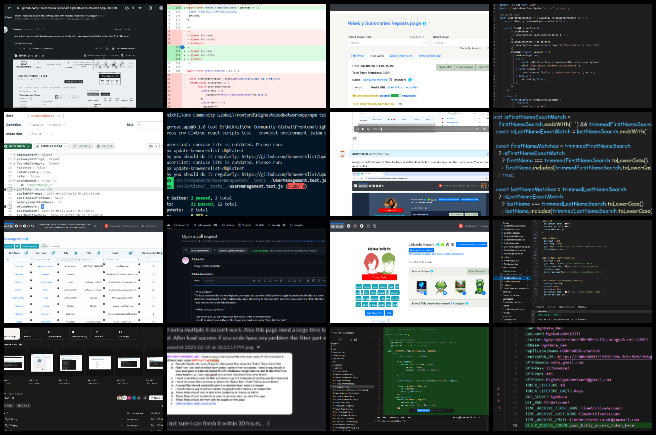Open the profile page thumbnail with badges
The image size is (656, 435).
(x=409, y=272)
